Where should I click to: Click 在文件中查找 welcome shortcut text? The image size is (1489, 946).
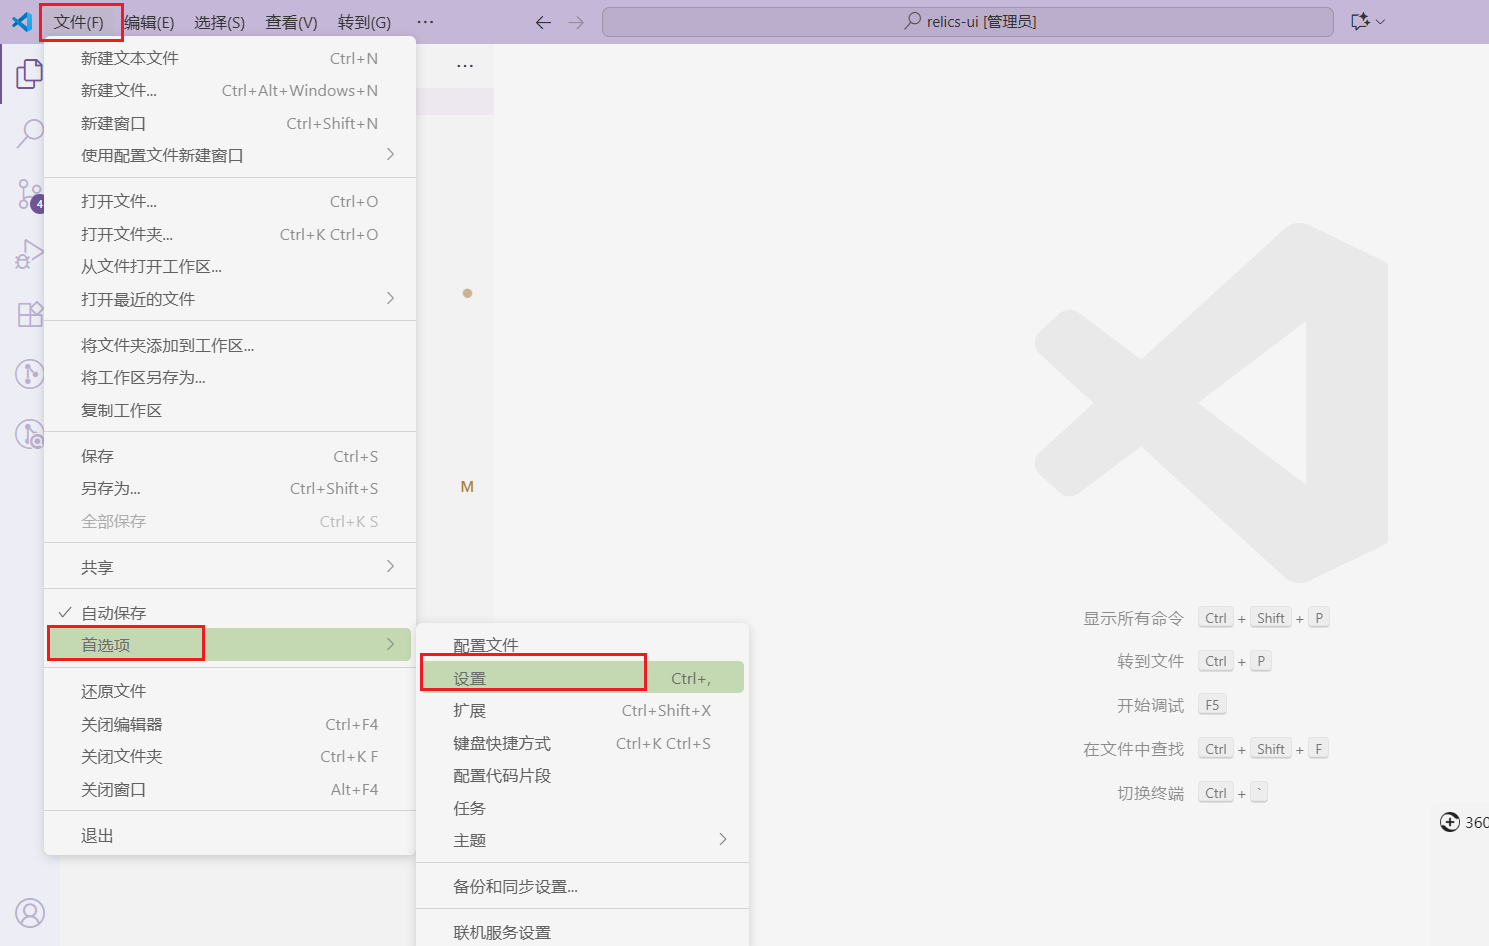[1133, 749]
